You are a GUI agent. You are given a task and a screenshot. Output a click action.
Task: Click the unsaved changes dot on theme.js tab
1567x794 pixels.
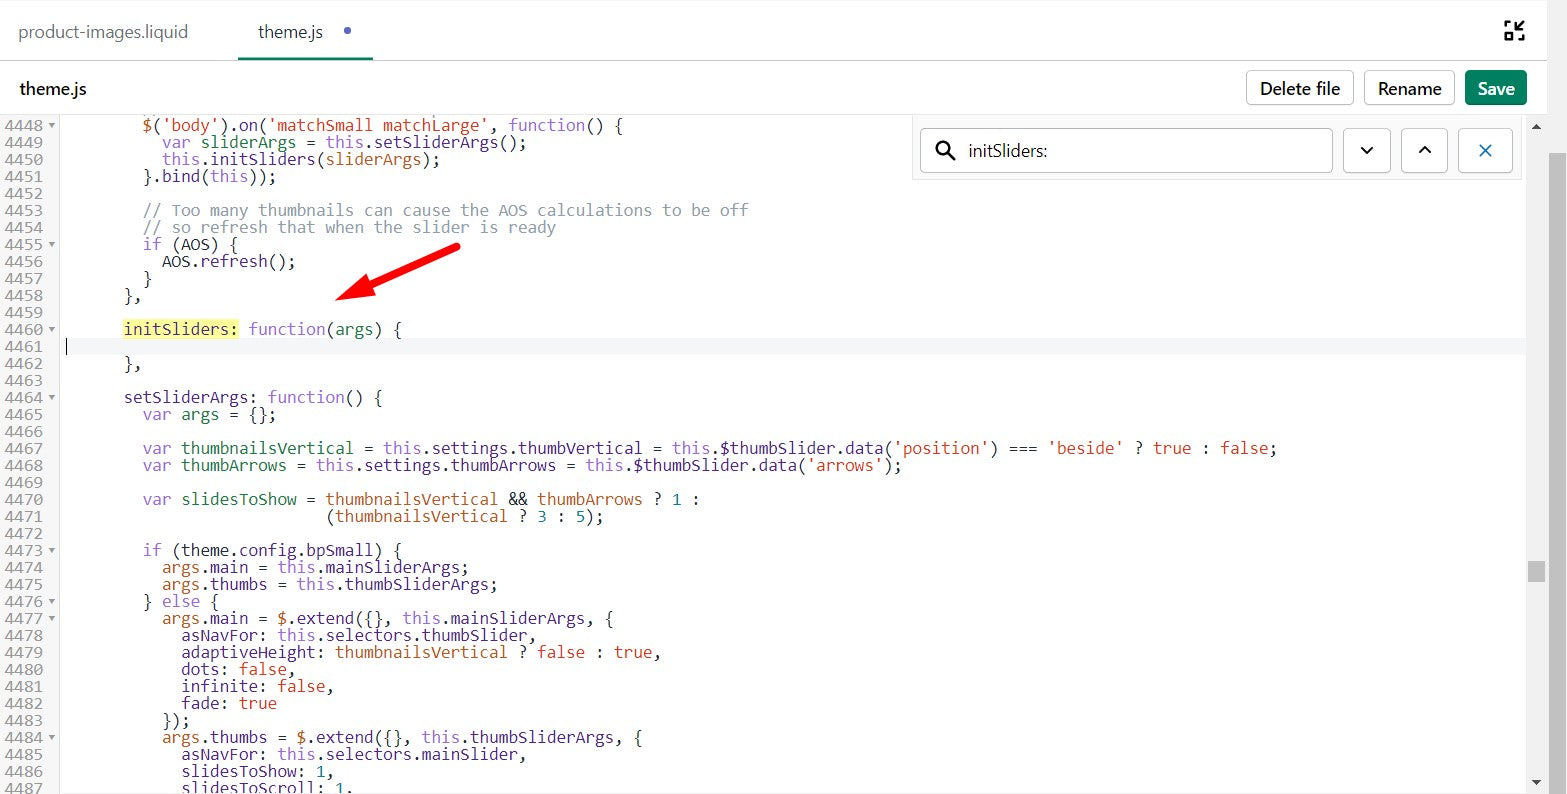pos(347,31)
